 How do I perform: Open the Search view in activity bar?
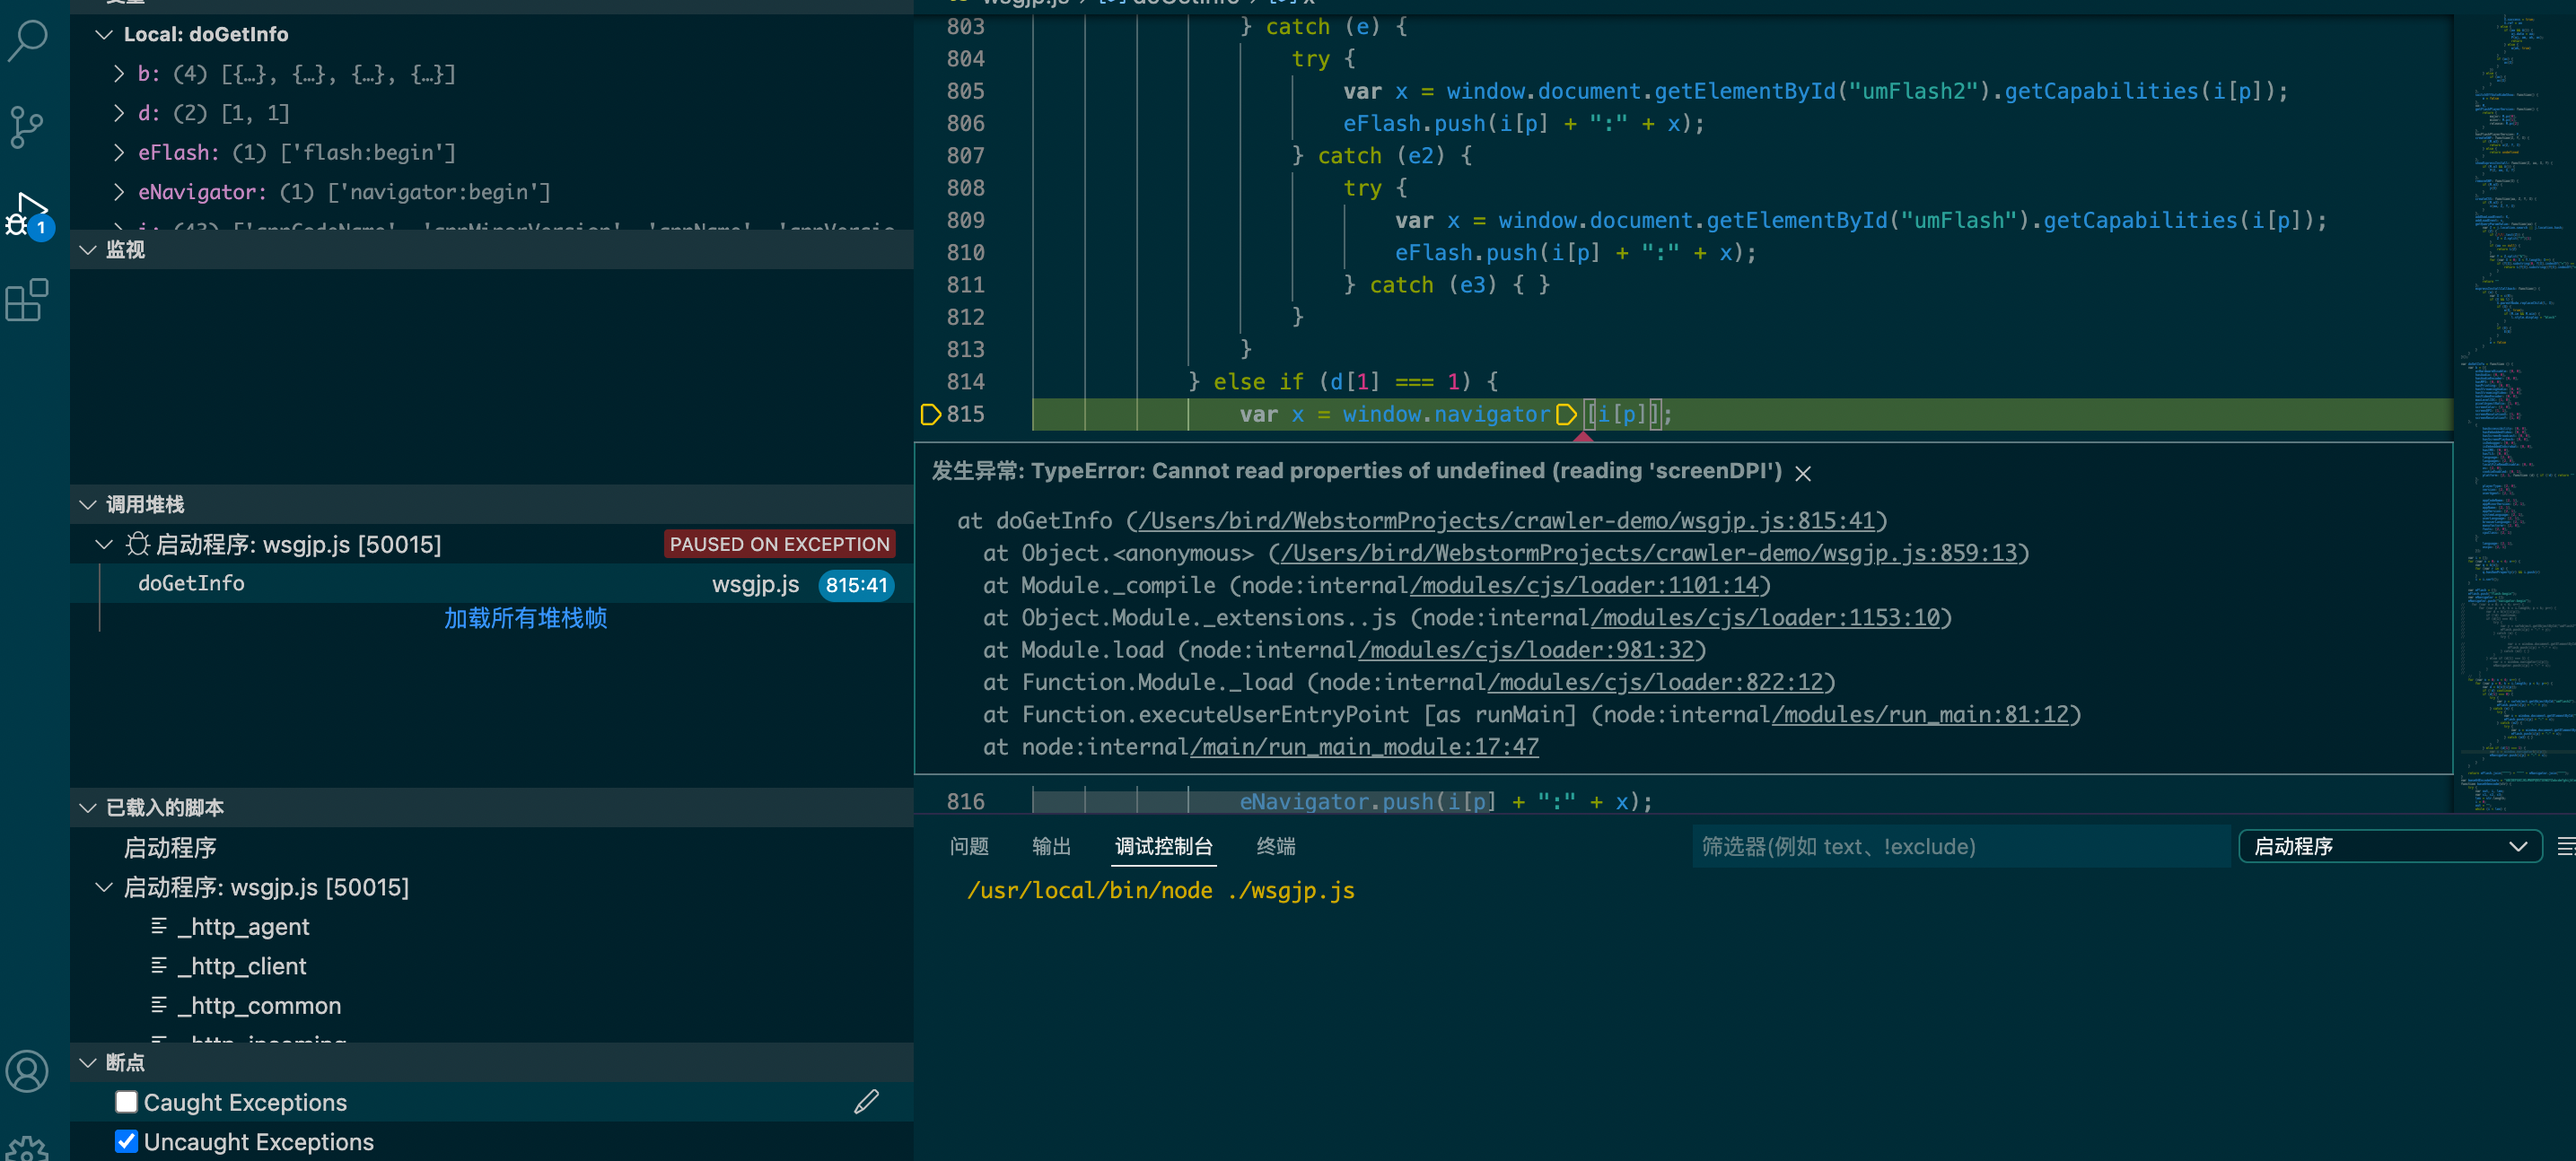tap(28, 40)
